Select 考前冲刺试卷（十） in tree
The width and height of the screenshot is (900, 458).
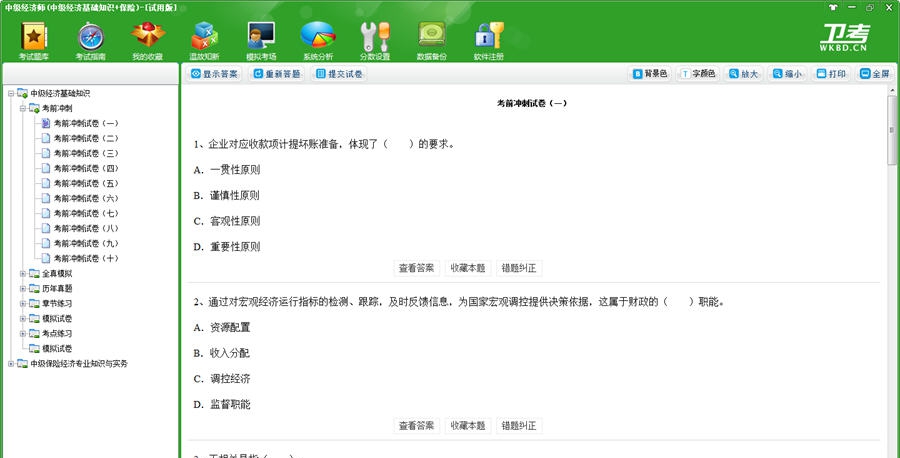(86, 258)
